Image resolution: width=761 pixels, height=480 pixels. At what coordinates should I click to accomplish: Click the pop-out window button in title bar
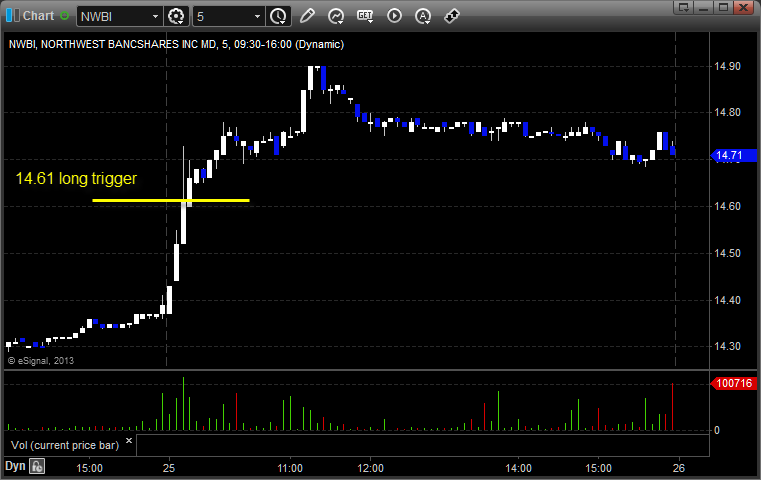pyautogui.click(x=684, y=7)
